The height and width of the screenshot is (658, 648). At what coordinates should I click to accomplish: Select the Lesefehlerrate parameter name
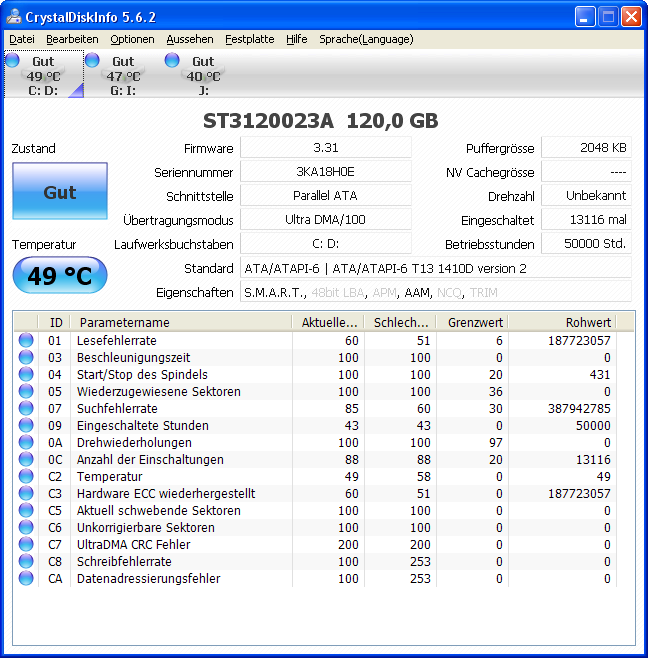117,340
